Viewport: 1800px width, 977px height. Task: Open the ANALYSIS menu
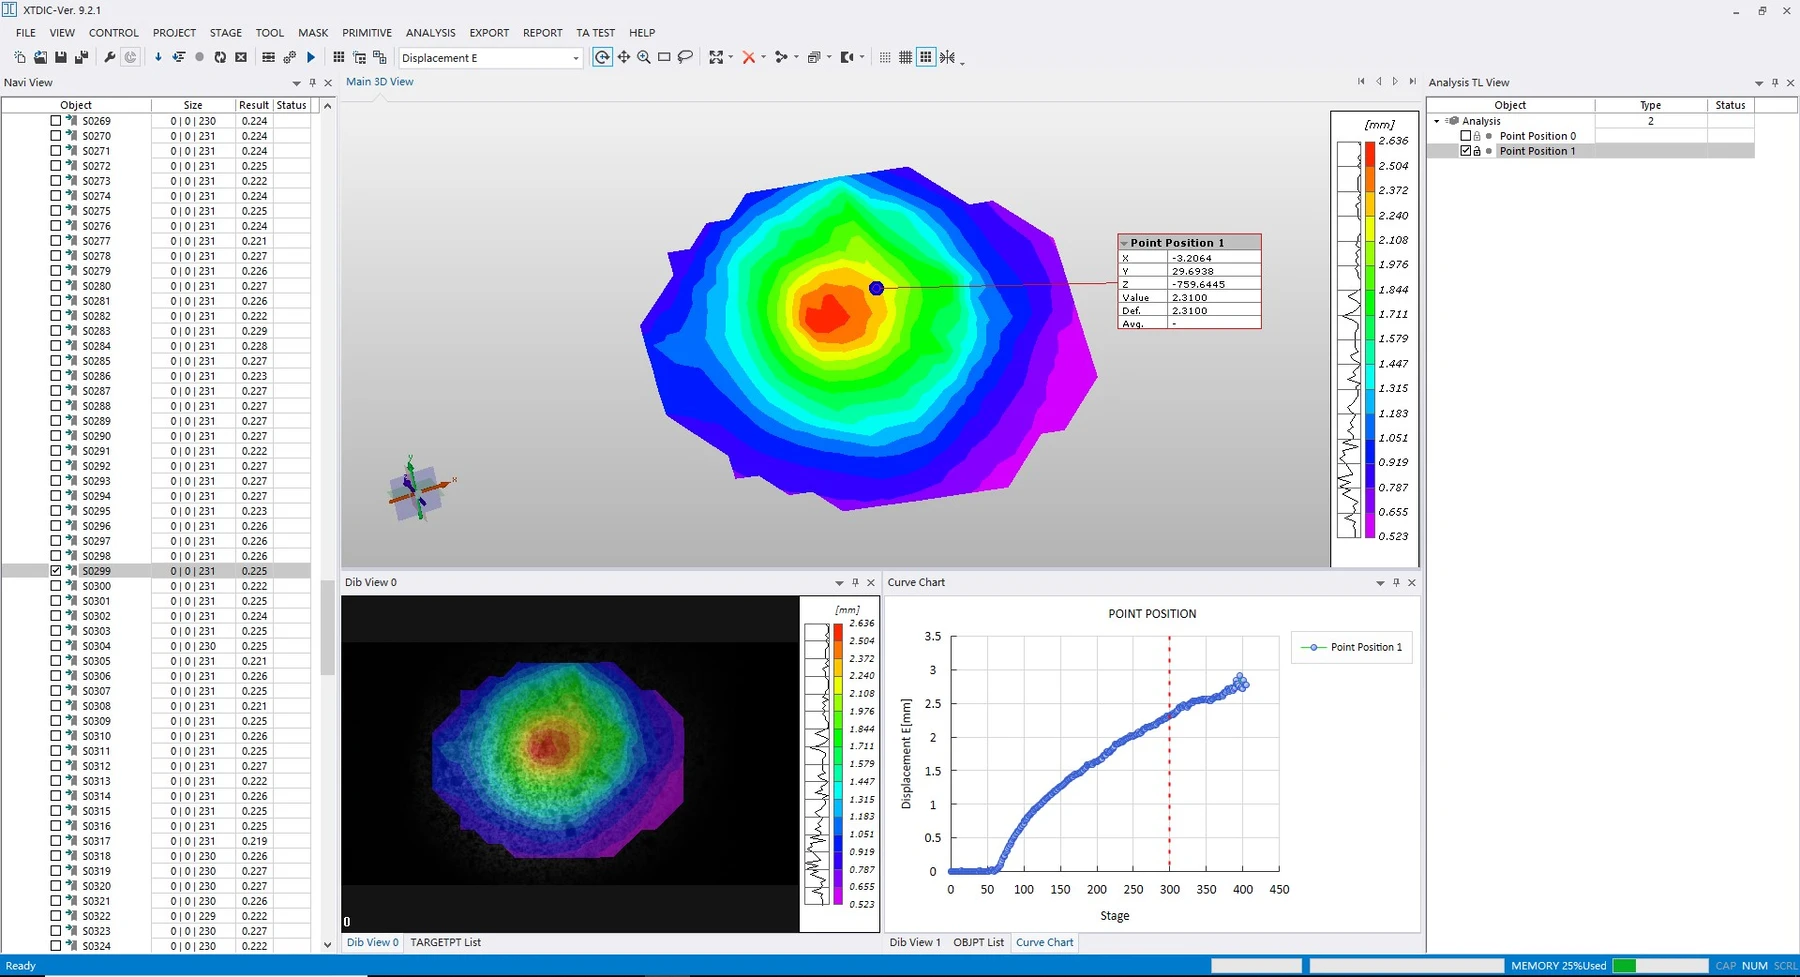tap(431, 33)
